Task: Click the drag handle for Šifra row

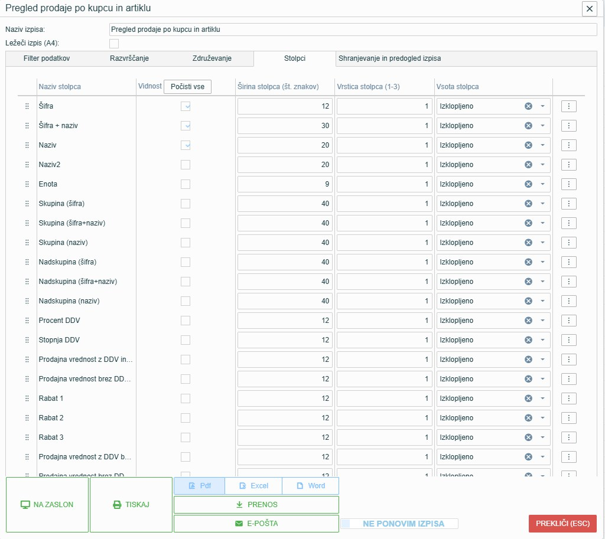Action: pyautogui.click(x=27, y=106)
